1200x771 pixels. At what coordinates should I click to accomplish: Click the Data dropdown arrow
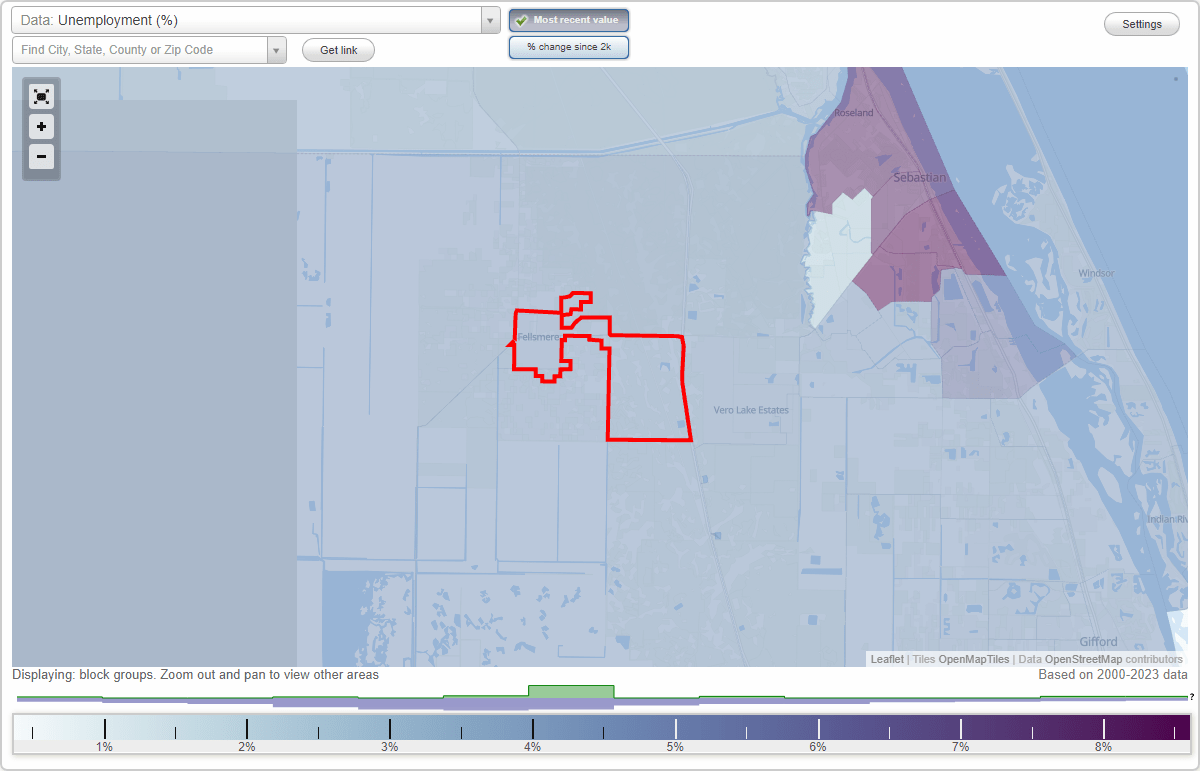pos(489,20)
